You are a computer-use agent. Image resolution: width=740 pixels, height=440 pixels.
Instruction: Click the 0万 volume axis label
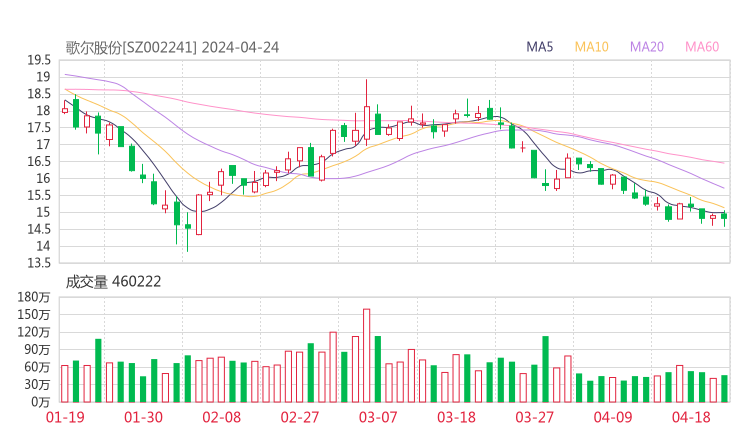click(x=41, y=402)
